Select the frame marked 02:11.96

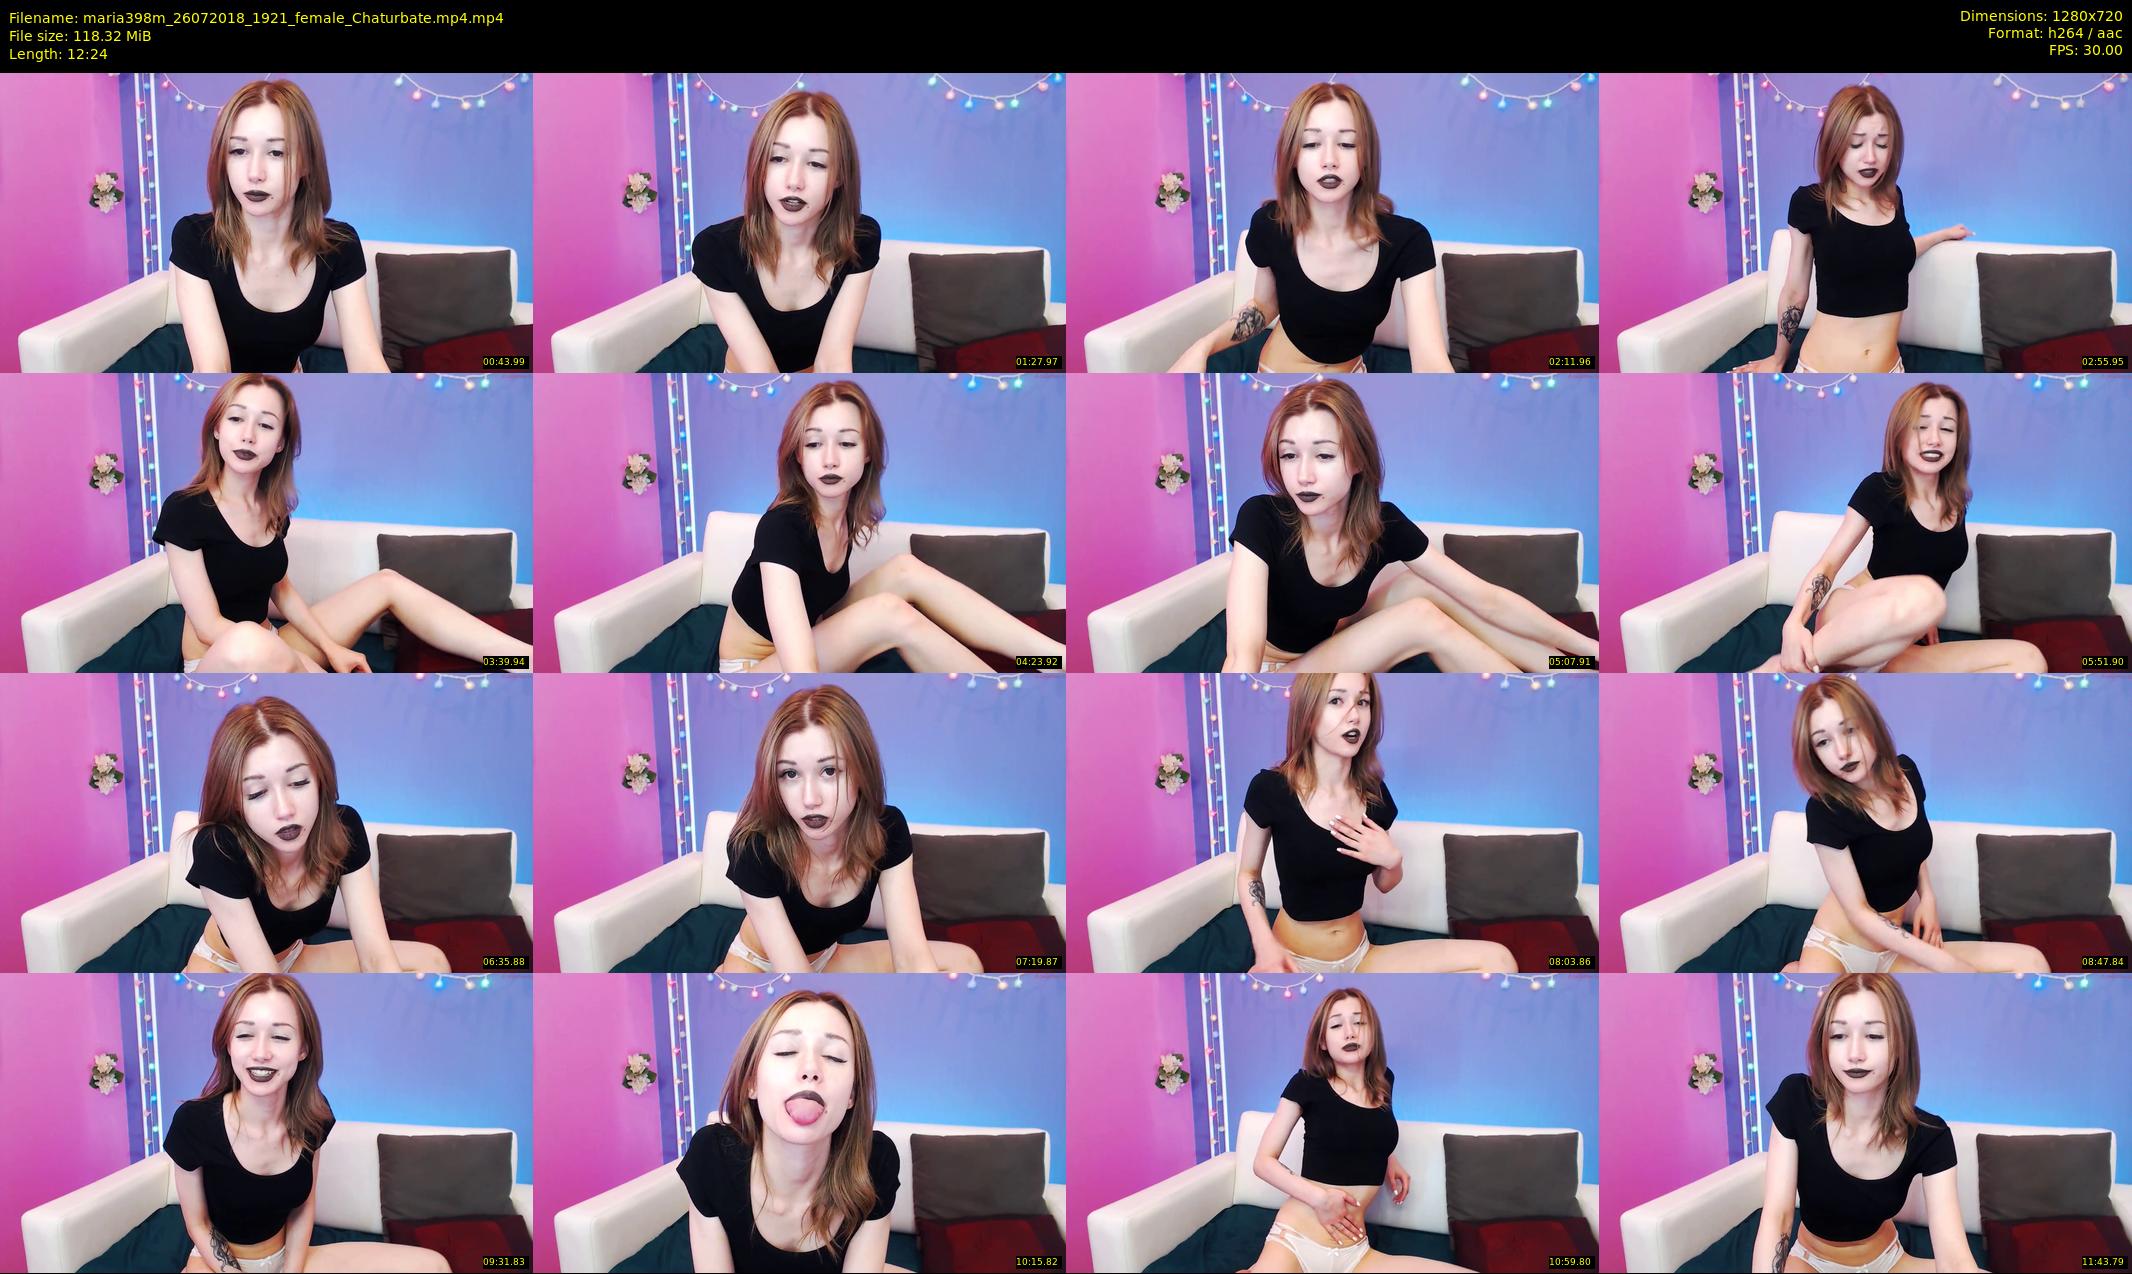click(x=1332, y=222)
